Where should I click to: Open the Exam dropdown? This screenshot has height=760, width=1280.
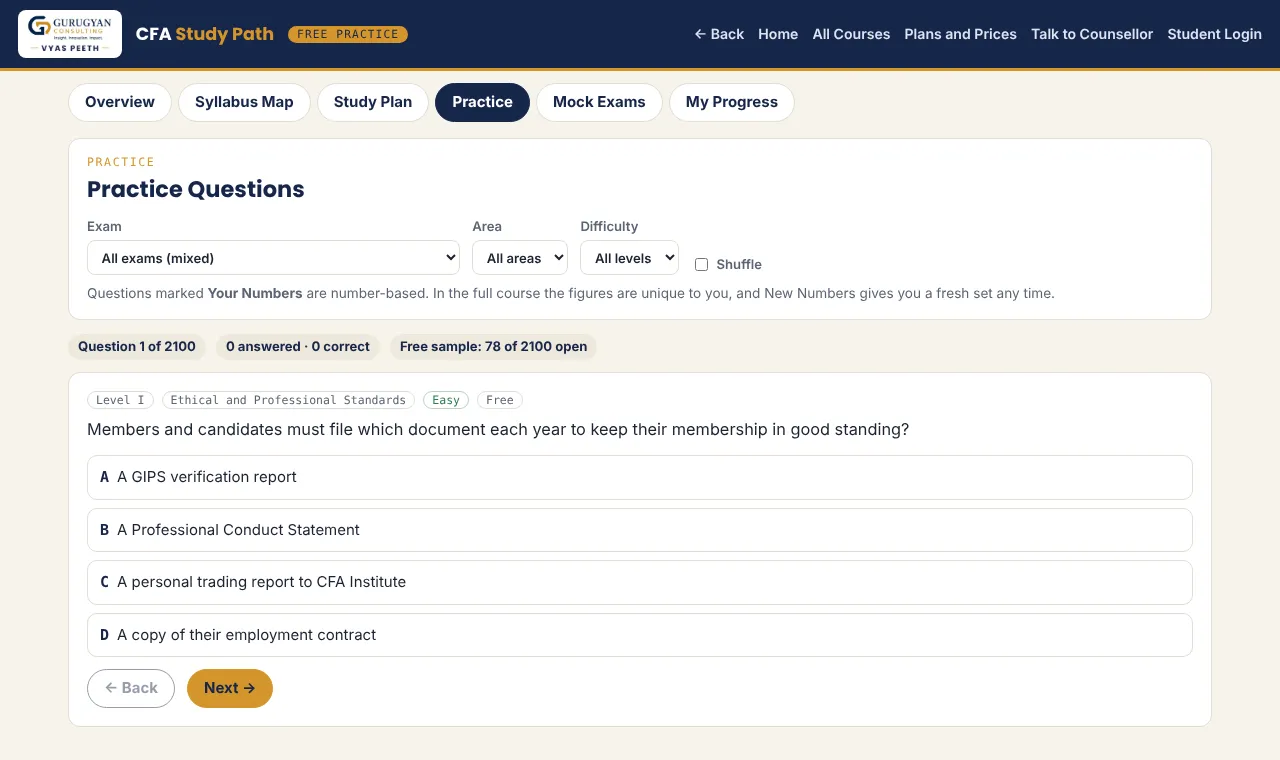[x=273, y=258]
